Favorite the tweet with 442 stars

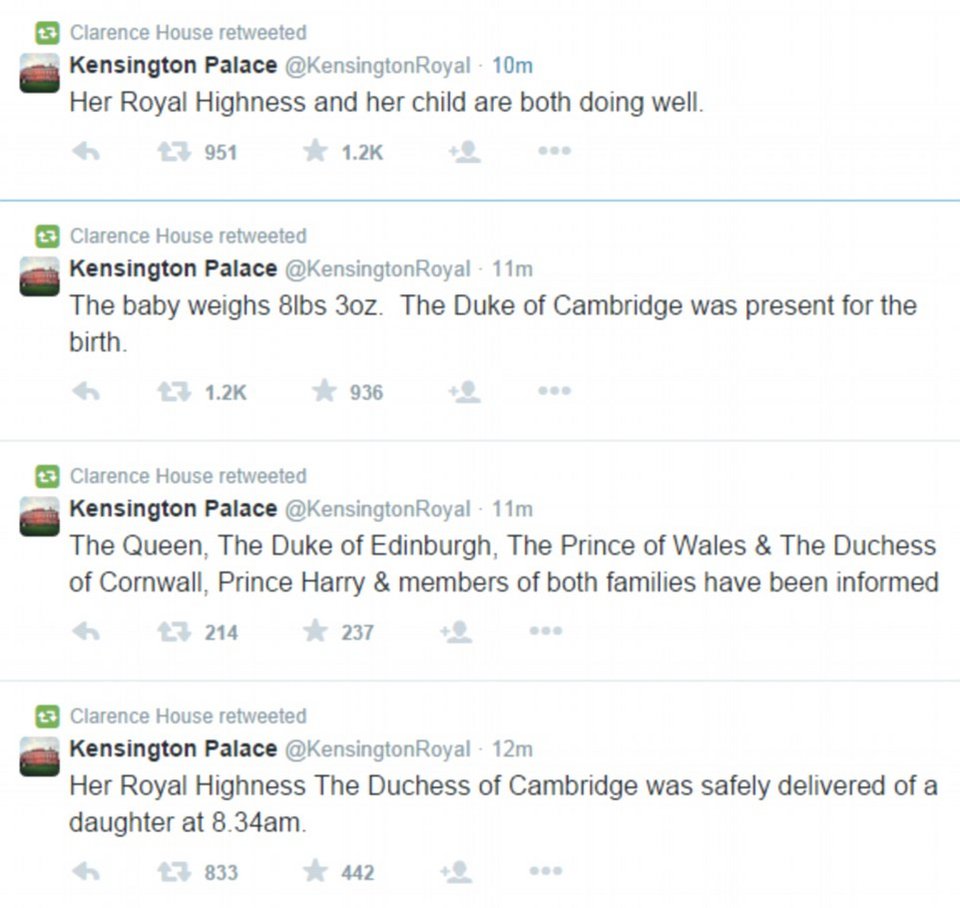click(x=316, y=871)
